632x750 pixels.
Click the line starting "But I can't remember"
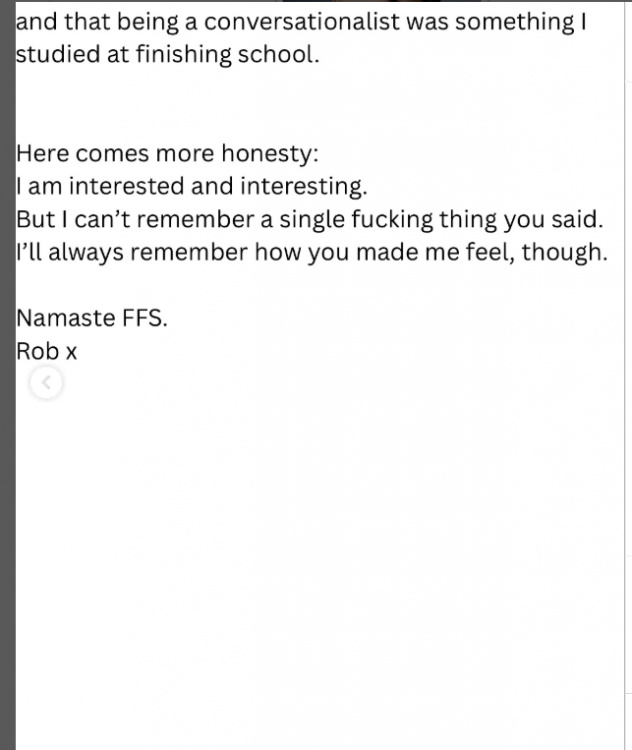coord(310,220)
